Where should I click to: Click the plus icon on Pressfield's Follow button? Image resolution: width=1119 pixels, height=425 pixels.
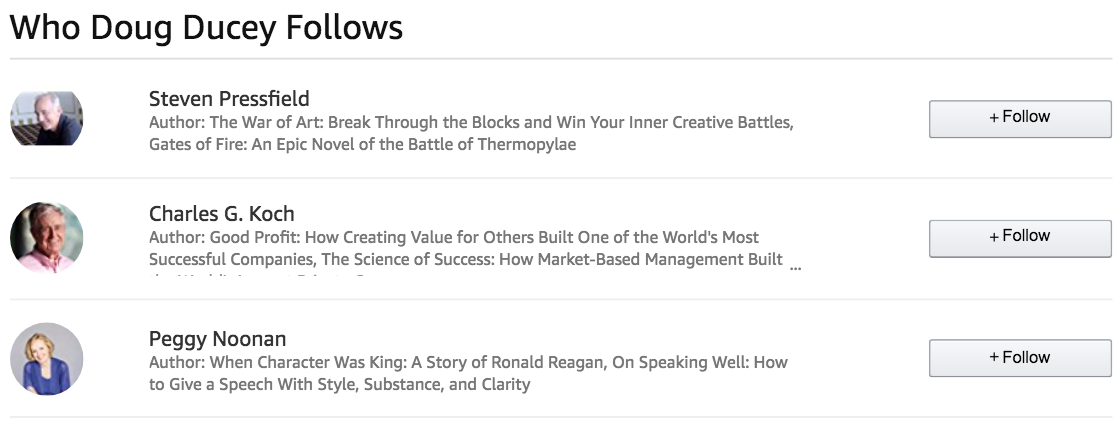tap(994, 118)
